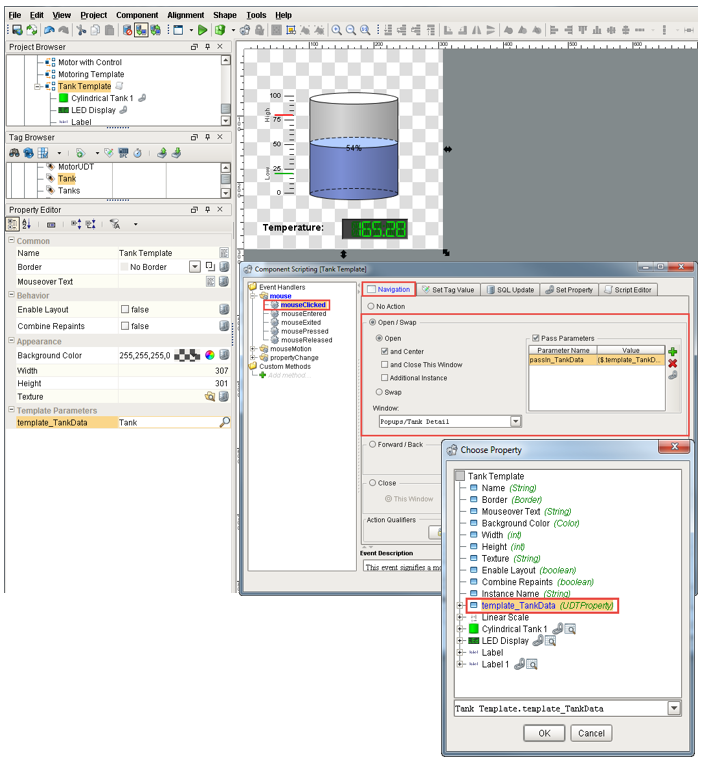Click the binding icon for Enable Layout
The height and width of the screenshot is (766, 701).
[224, 309]
